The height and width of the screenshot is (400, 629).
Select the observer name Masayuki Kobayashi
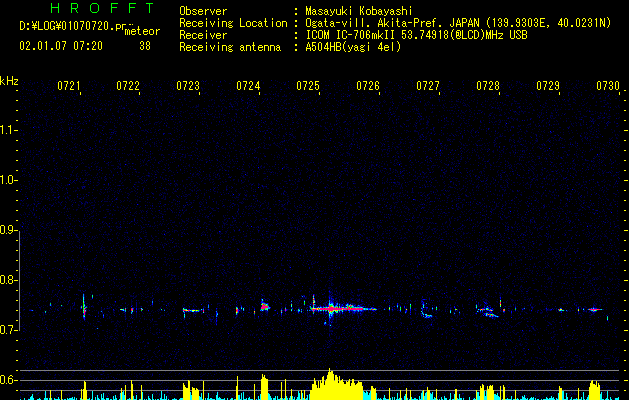[359, 11]
